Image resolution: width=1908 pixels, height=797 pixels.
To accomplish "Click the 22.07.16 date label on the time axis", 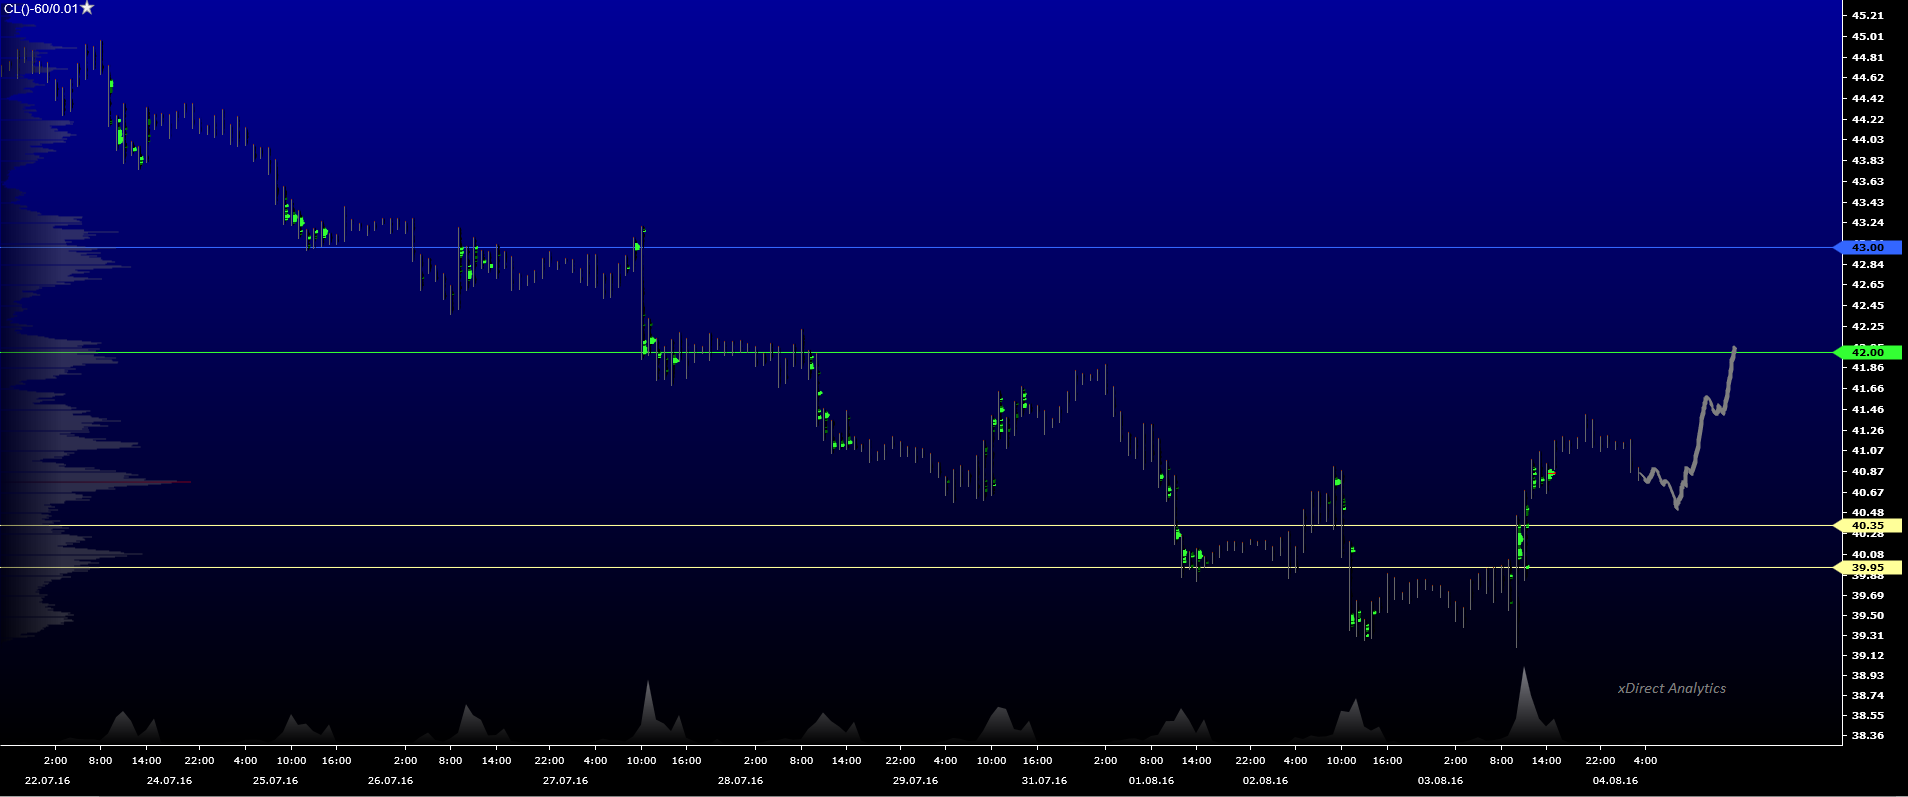I will (x=47, y=780).
